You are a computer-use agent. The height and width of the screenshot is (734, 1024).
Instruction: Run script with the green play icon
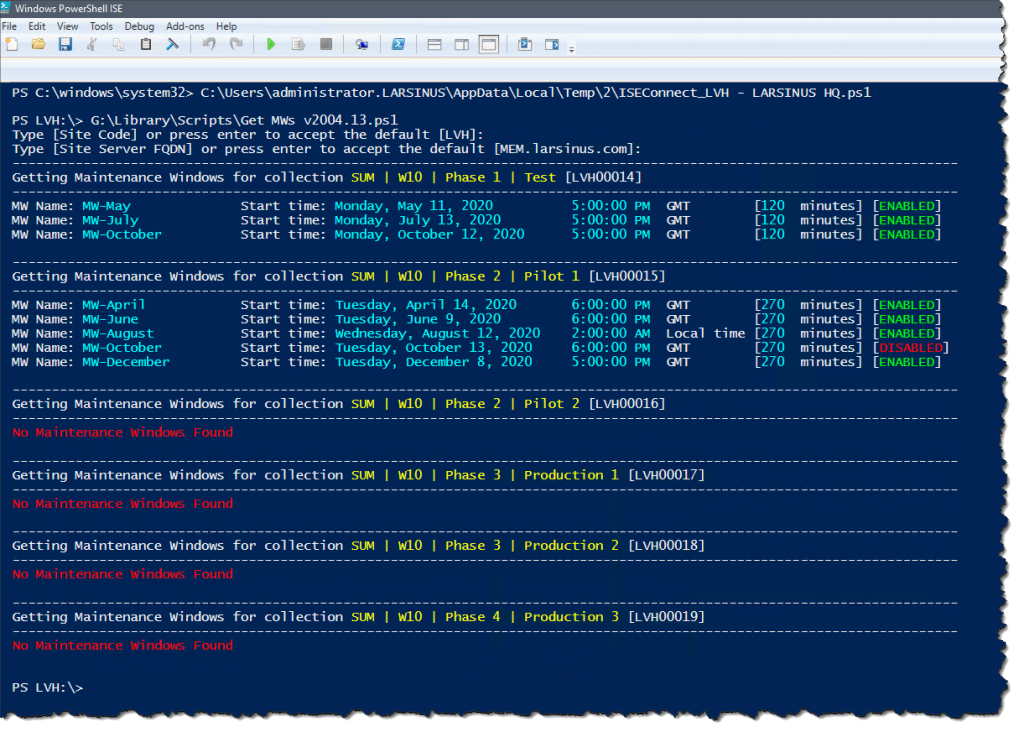pyautogui.click(x=271, y=44)
